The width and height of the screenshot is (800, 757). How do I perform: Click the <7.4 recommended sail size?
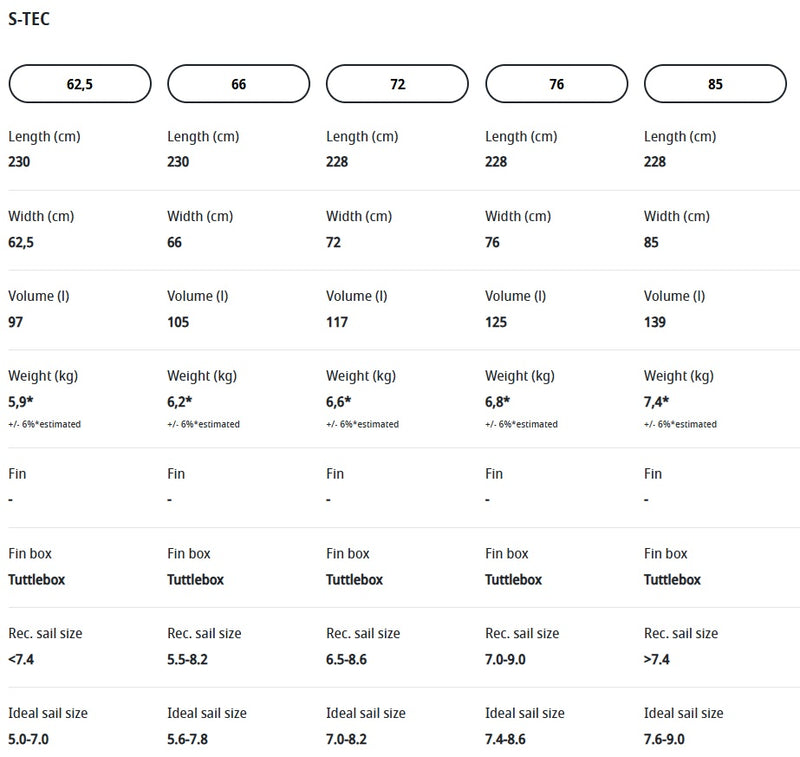(22, 659)
